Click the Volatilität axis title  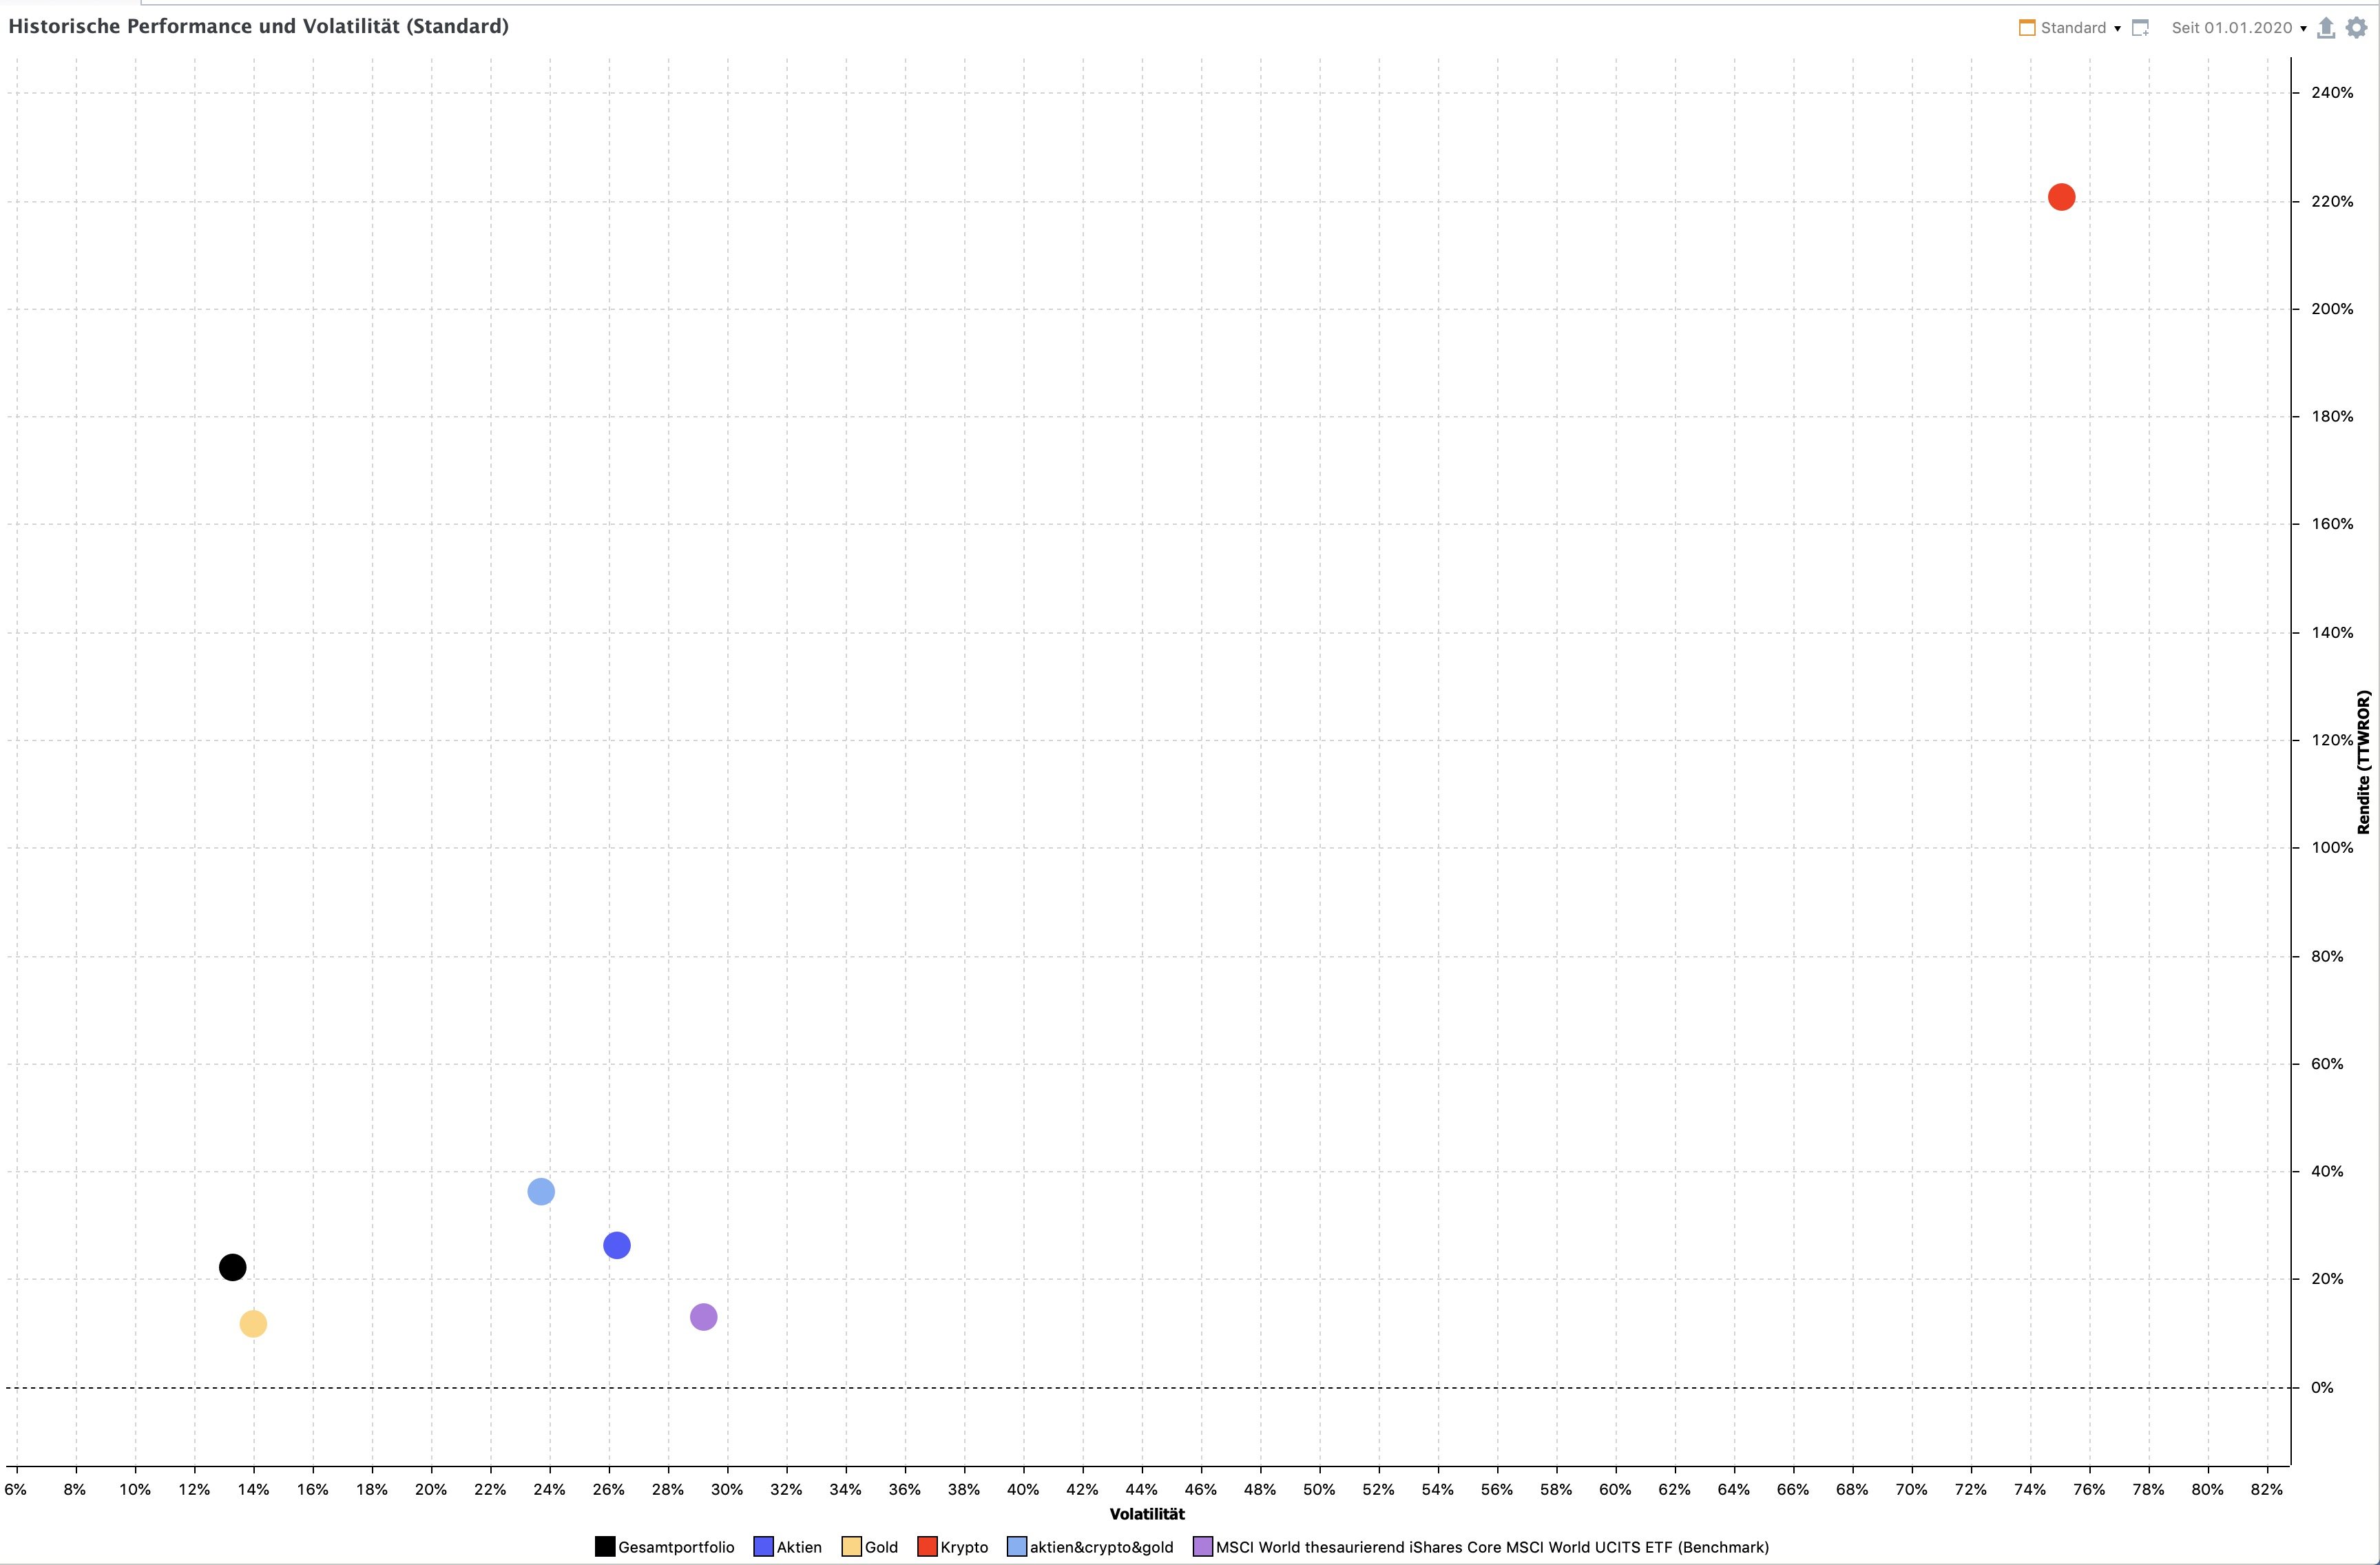(1147, 1514)
